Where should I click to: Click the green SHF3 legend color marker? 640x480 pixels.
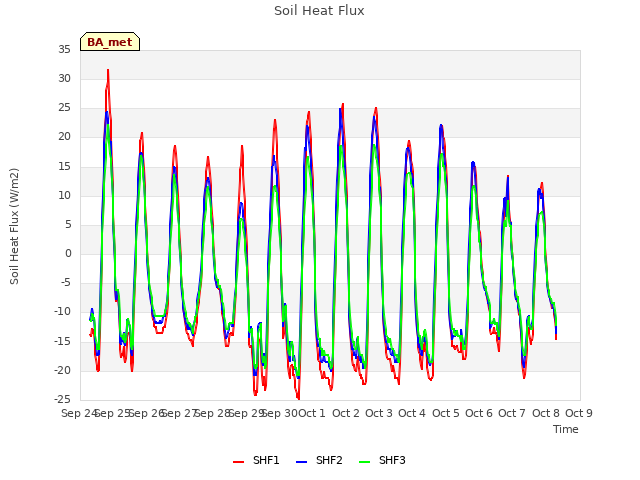point(364,462)
